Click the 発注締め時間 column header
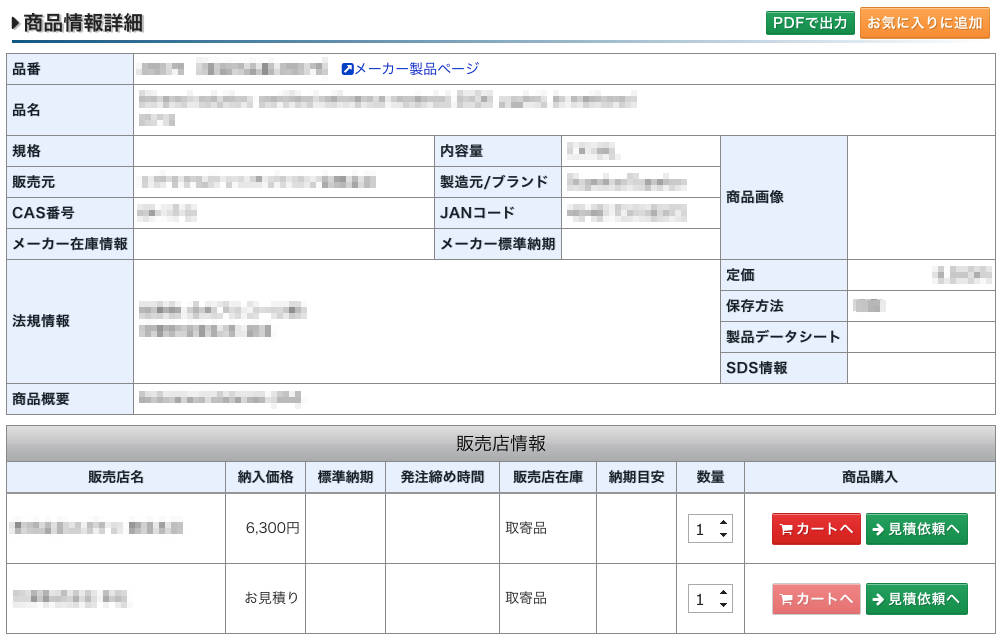 tap(442, 477)
